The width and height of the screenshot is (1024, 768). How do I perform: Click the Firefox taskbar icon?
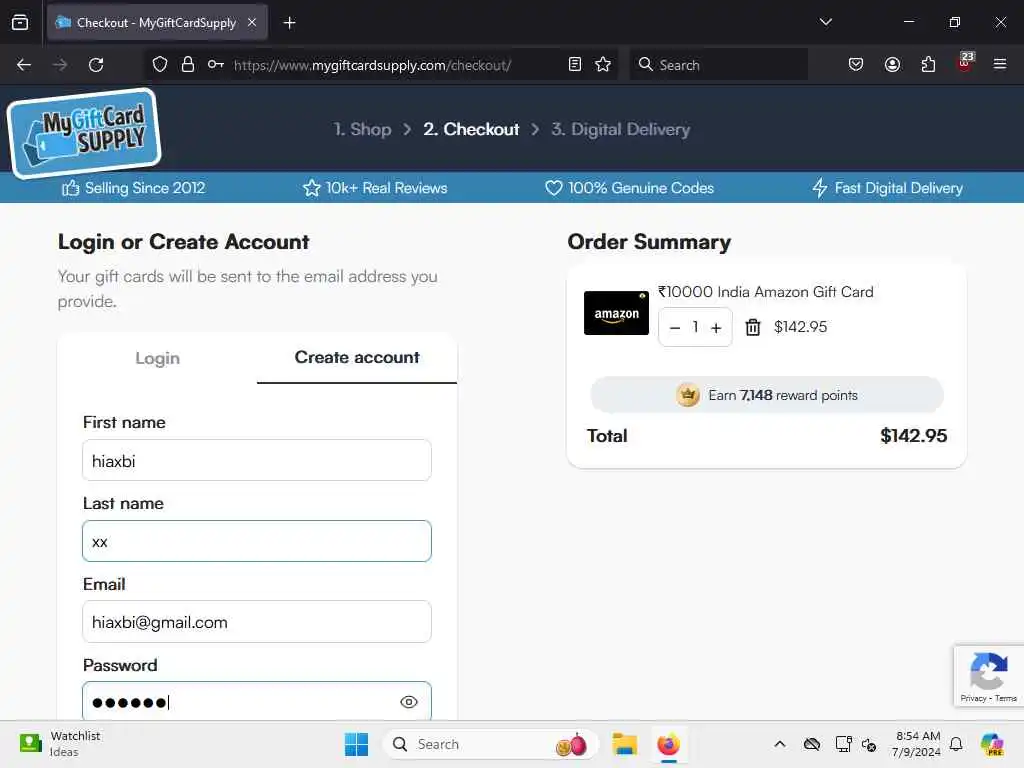(668, 744)
